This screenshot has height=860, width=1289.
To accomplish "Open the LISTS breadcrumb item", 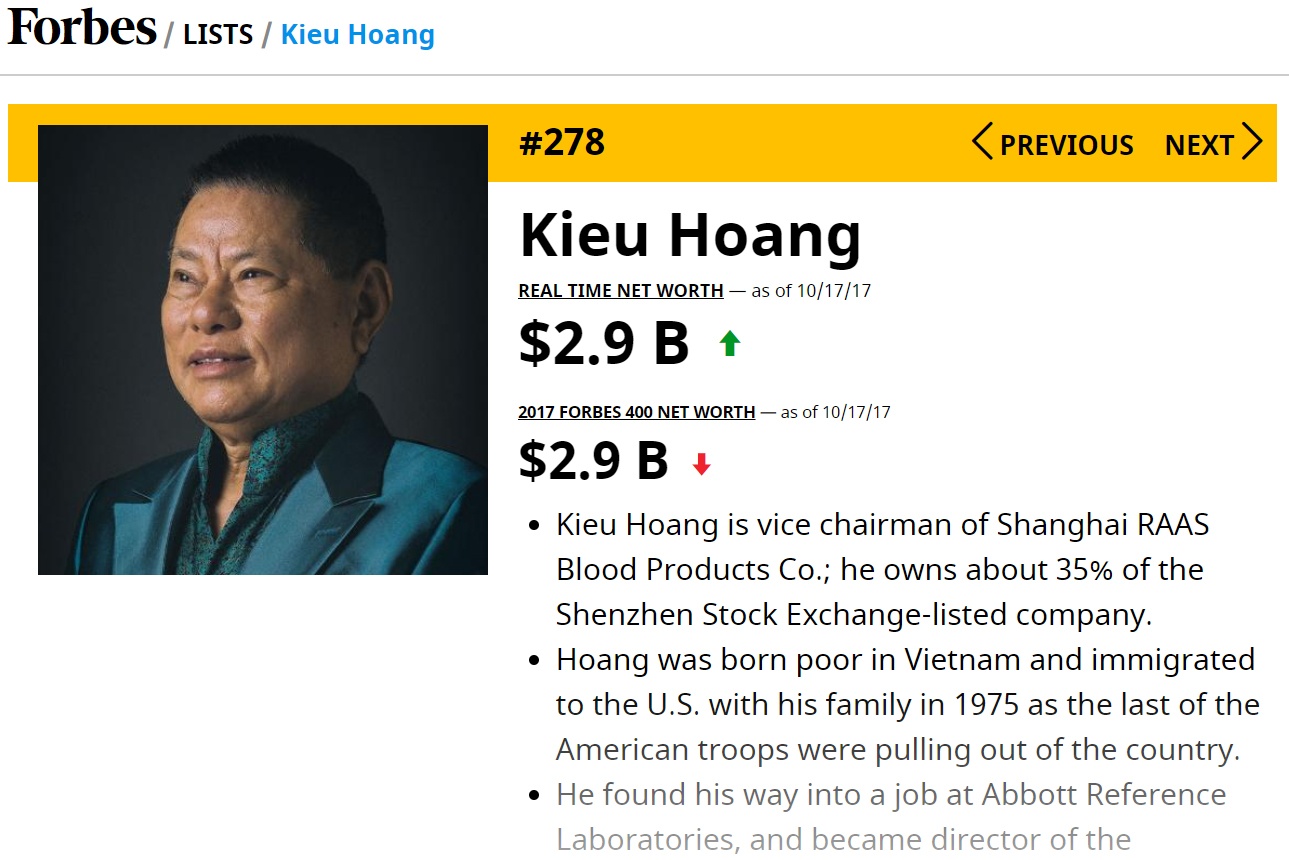I will (x=217, y=33).
